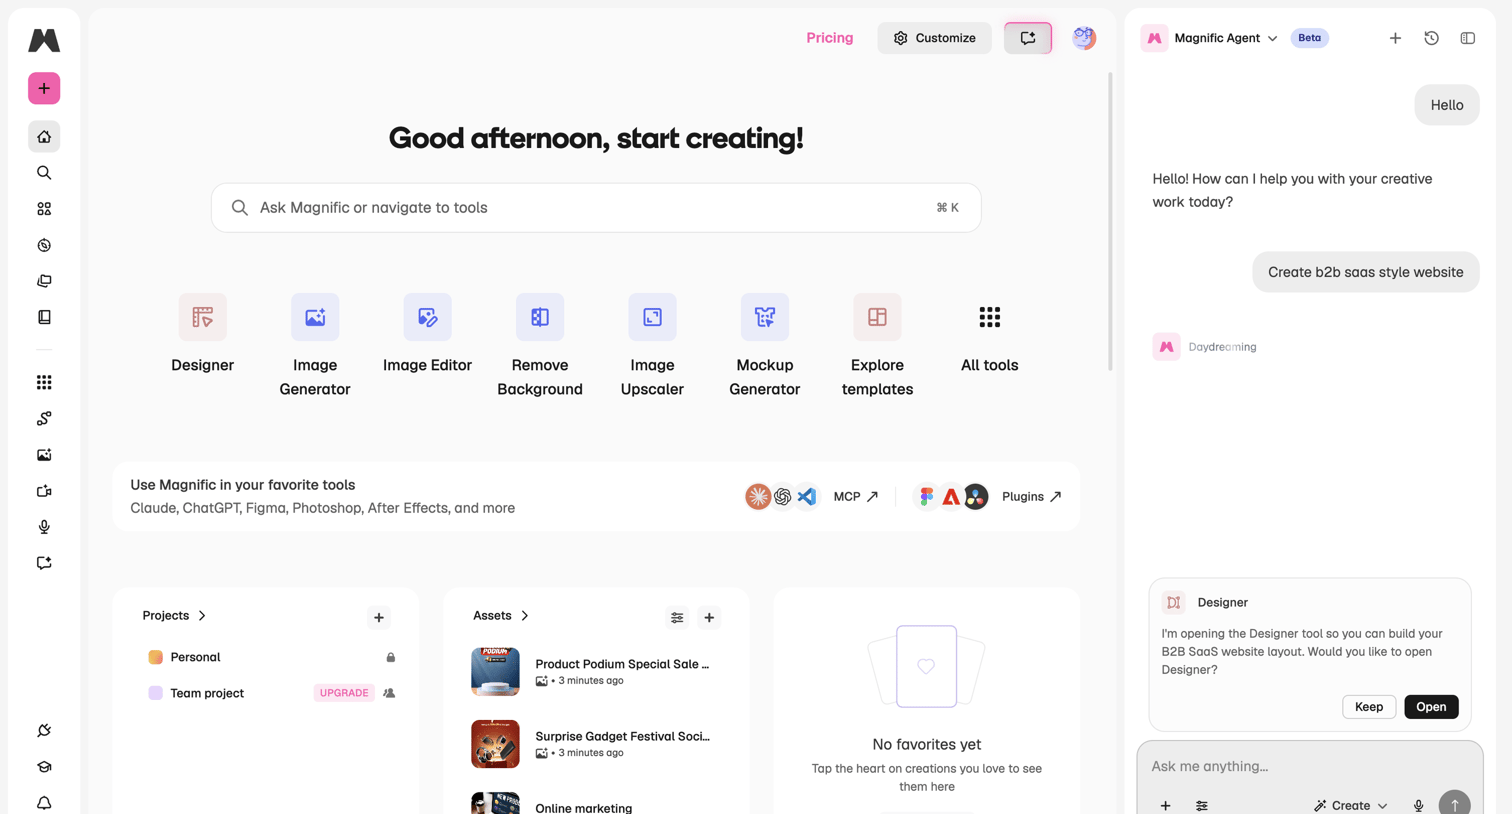The image size is (1512, 814).
Task: Open the sidebar AI chat sparkle icon
Action: click(x=44, y=563)
